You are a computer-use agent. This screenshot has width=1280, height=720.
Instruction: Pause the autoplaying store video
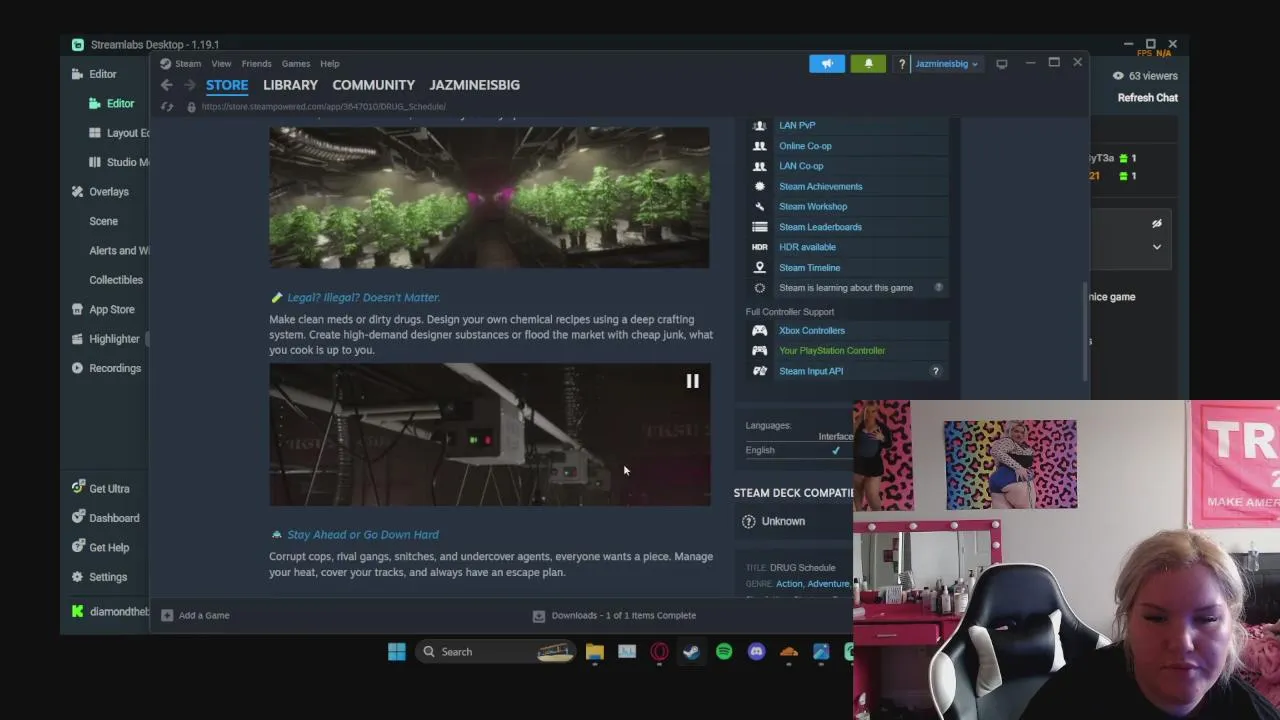point(692,381)
